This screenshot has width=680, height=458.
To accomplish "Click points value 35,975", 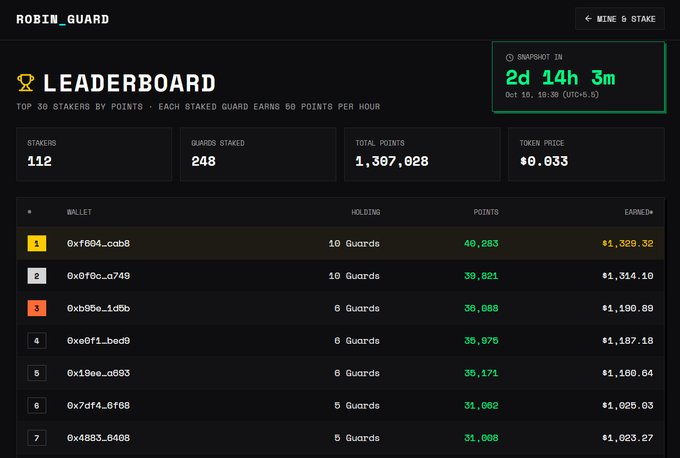I will [x=481, y=341].
